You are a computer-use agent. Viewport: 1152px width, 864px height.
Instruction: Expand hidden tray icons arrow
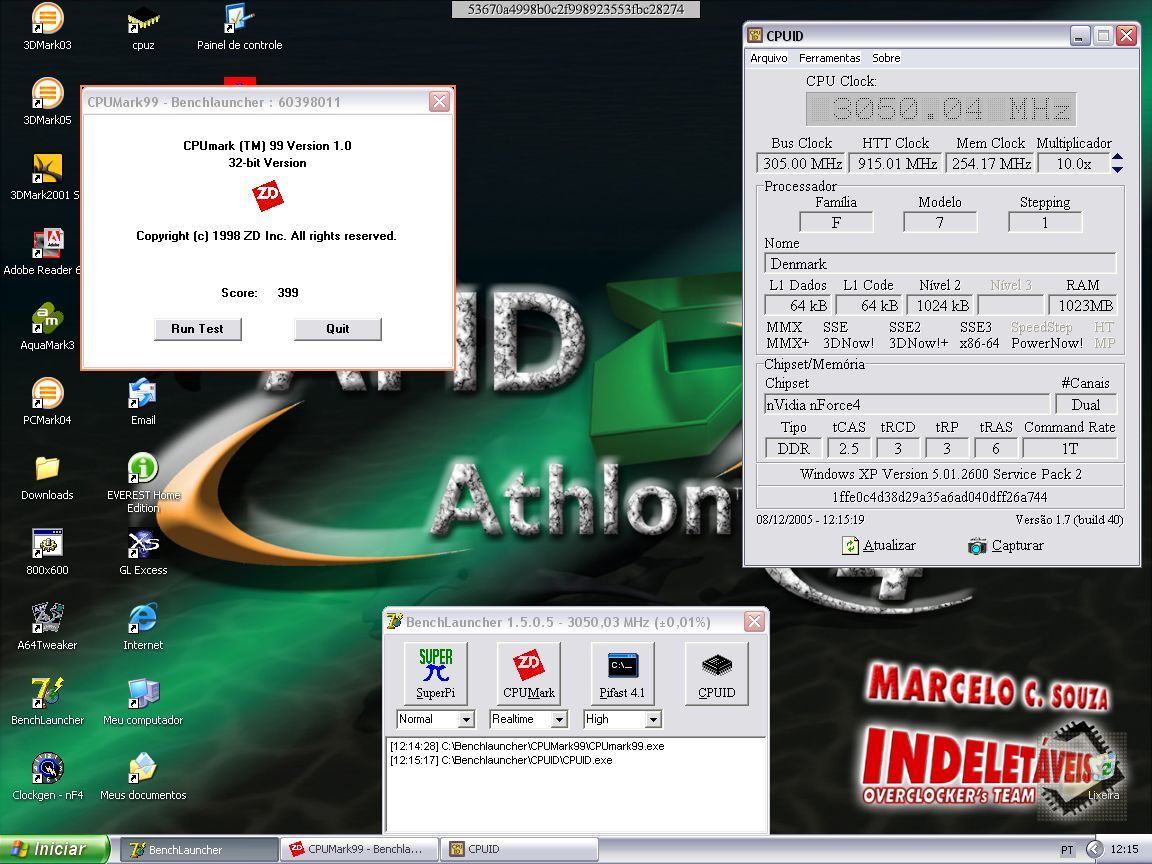1095,849
